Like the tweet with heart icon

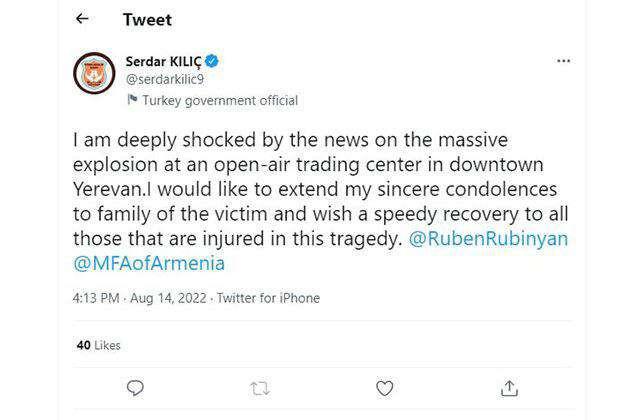pyautogui.click(x=384, y=388)
